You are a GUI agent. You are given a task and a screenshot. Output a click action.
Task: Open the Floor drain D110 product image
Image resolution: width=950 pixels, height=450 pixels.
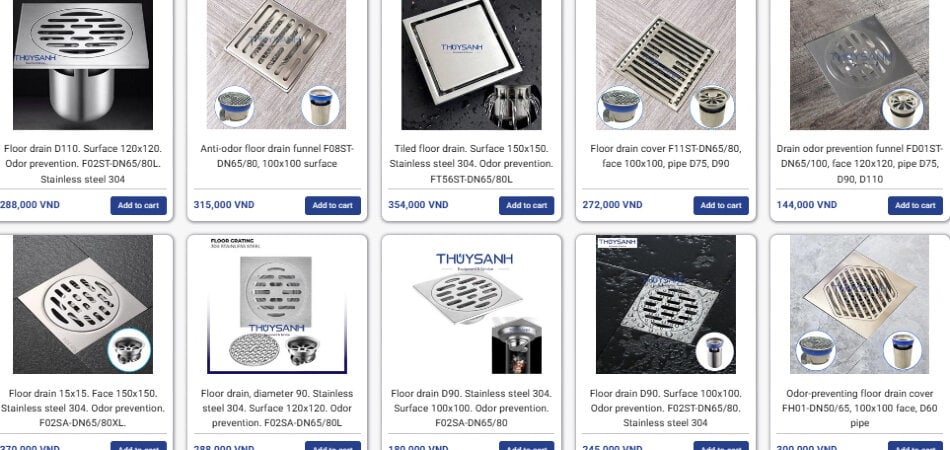(x=83, y=64)
